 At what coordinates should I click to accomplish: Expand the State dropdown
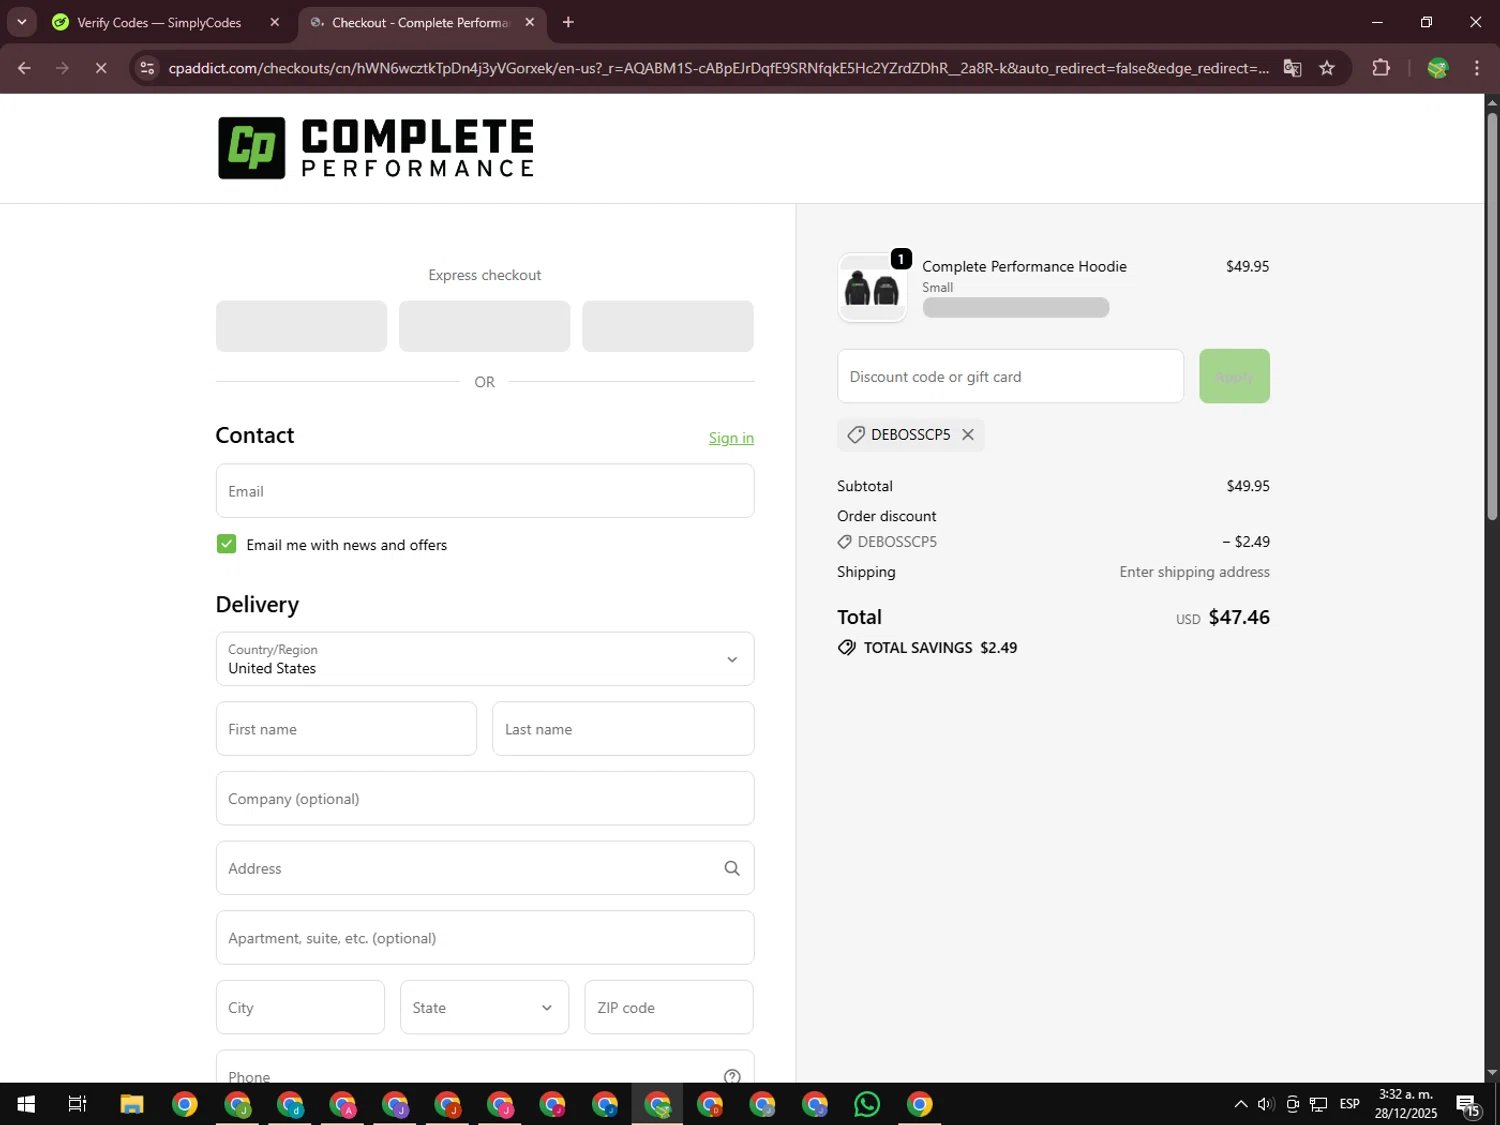(x=484, y=1007)
